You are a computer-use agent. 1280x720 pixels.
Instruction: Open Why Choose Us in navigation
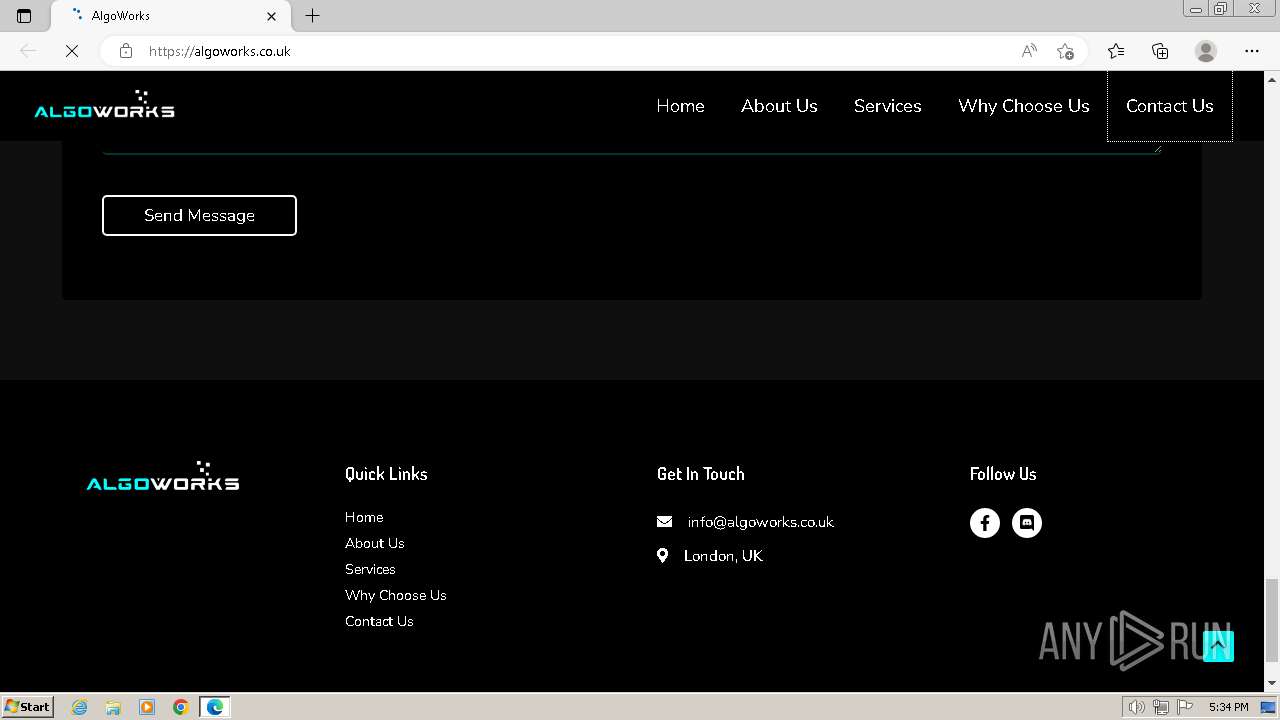pos(1023,106)
